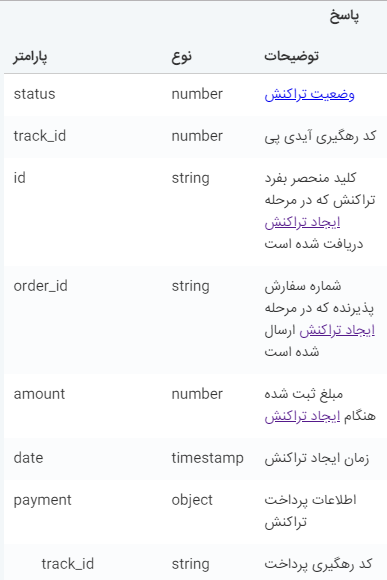Click the status parameter cell

[x=34, y=94]
